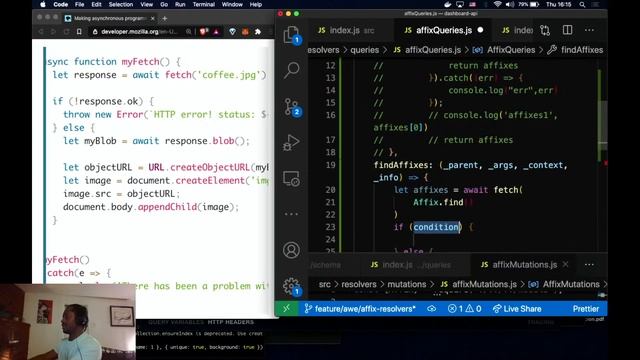Click resolvers in lower breadcrumb
640x360 pixels.
click(x=359, y=284)
